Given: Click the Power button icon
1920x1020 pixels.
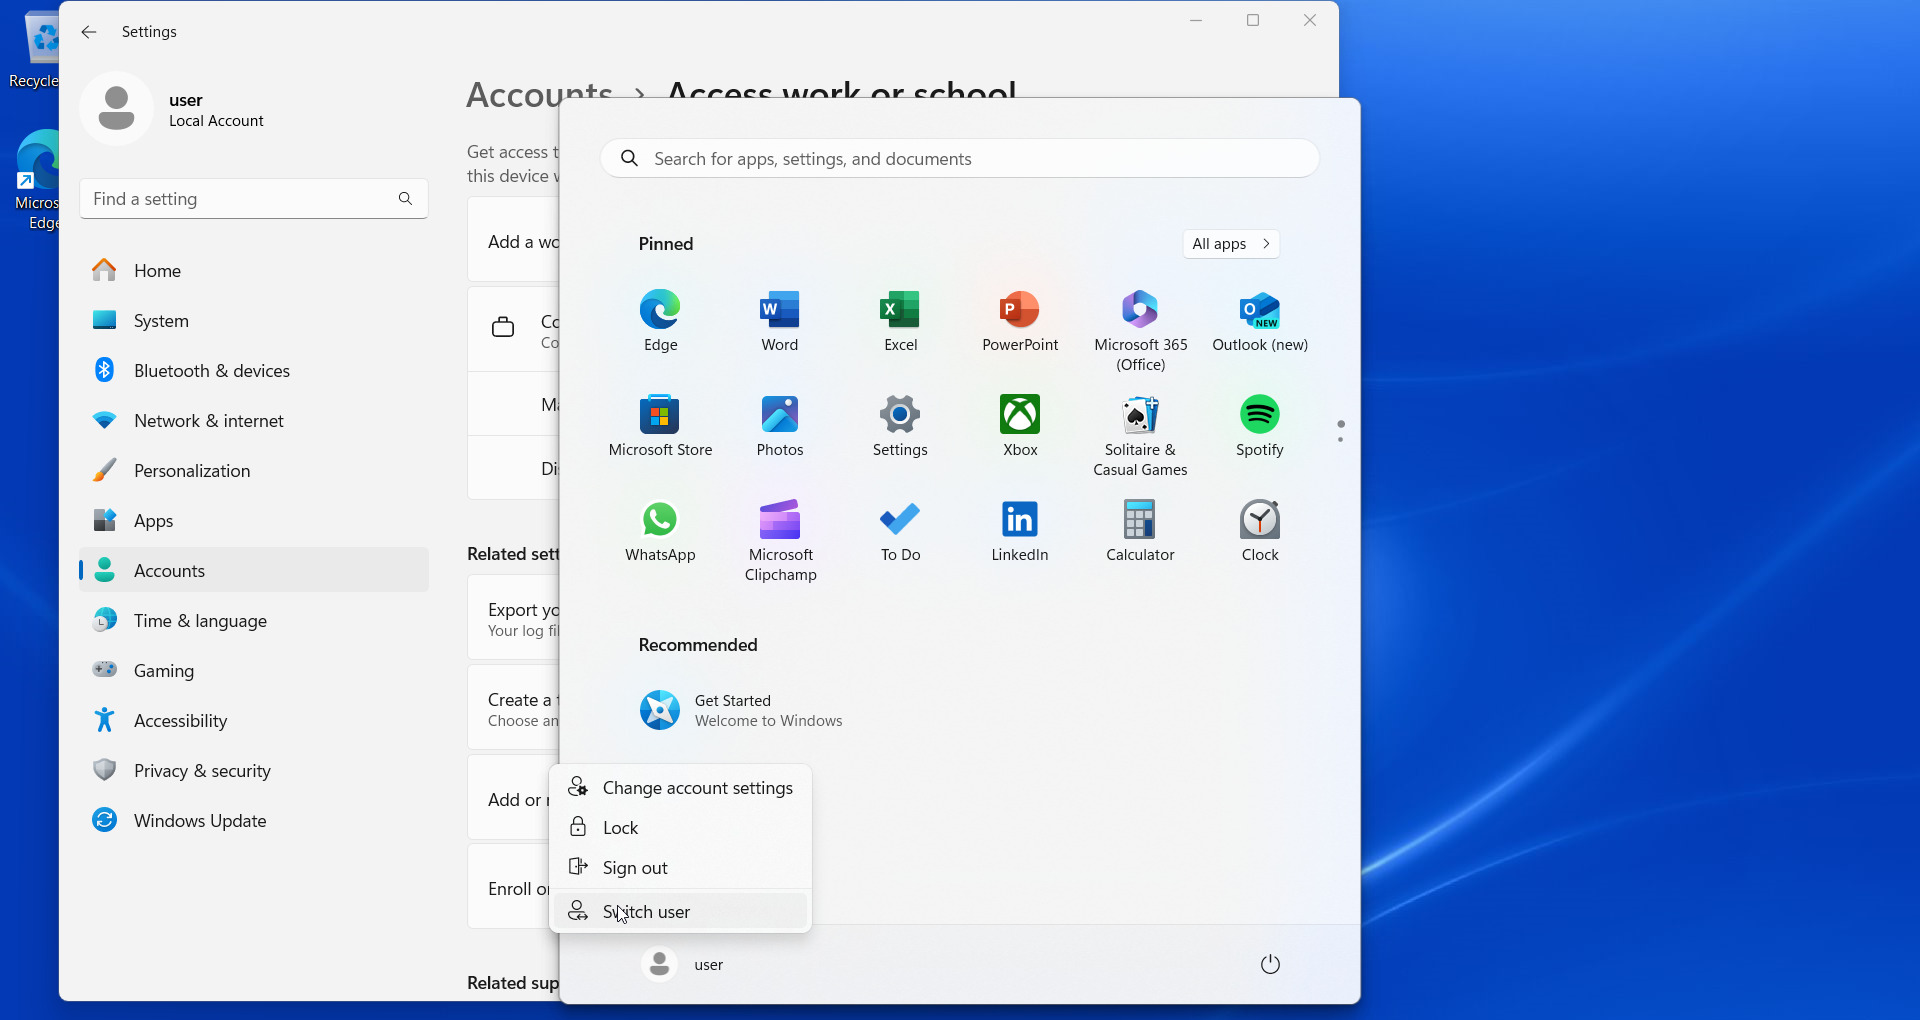Looking at the screenshot, I should click(x=1270, y=964).
